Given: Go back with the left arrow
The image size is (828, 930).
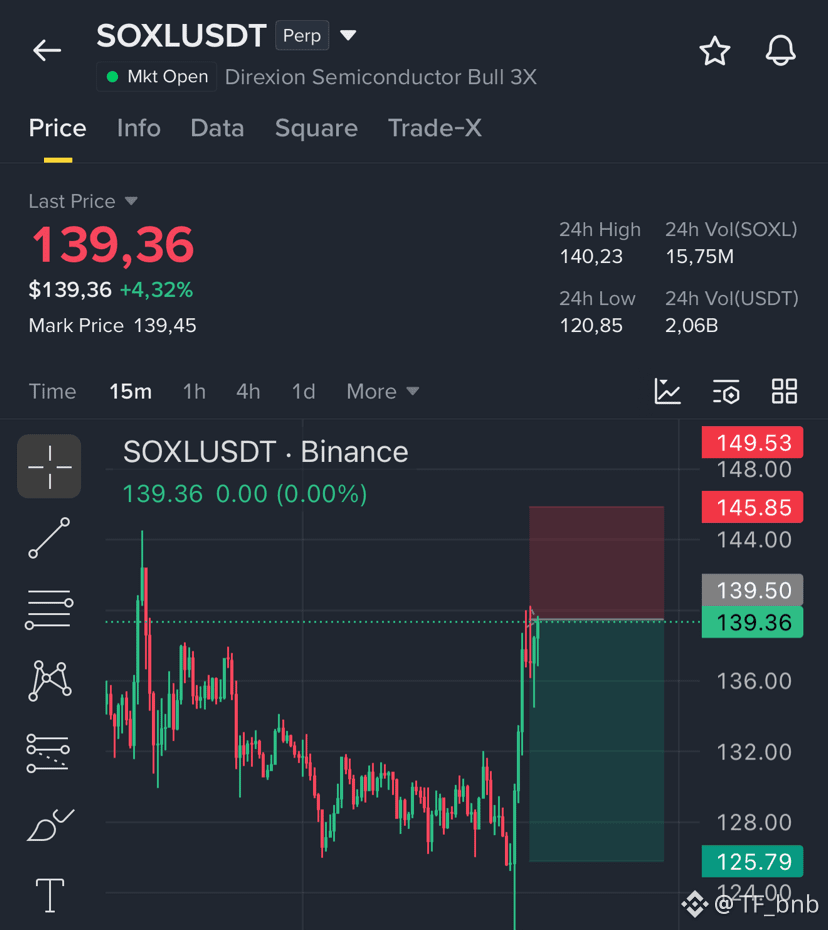Looking at the screenshot, I should (x=47, y=50).
